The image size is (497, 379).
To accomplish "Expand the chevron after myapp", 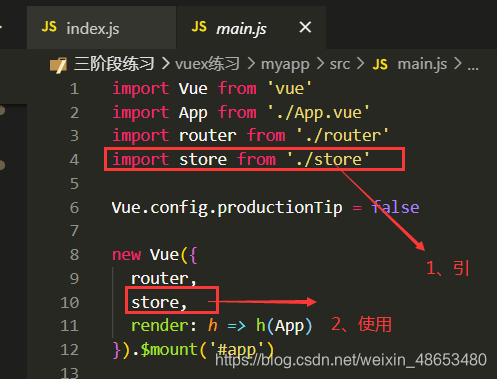I will coord(320,64).
